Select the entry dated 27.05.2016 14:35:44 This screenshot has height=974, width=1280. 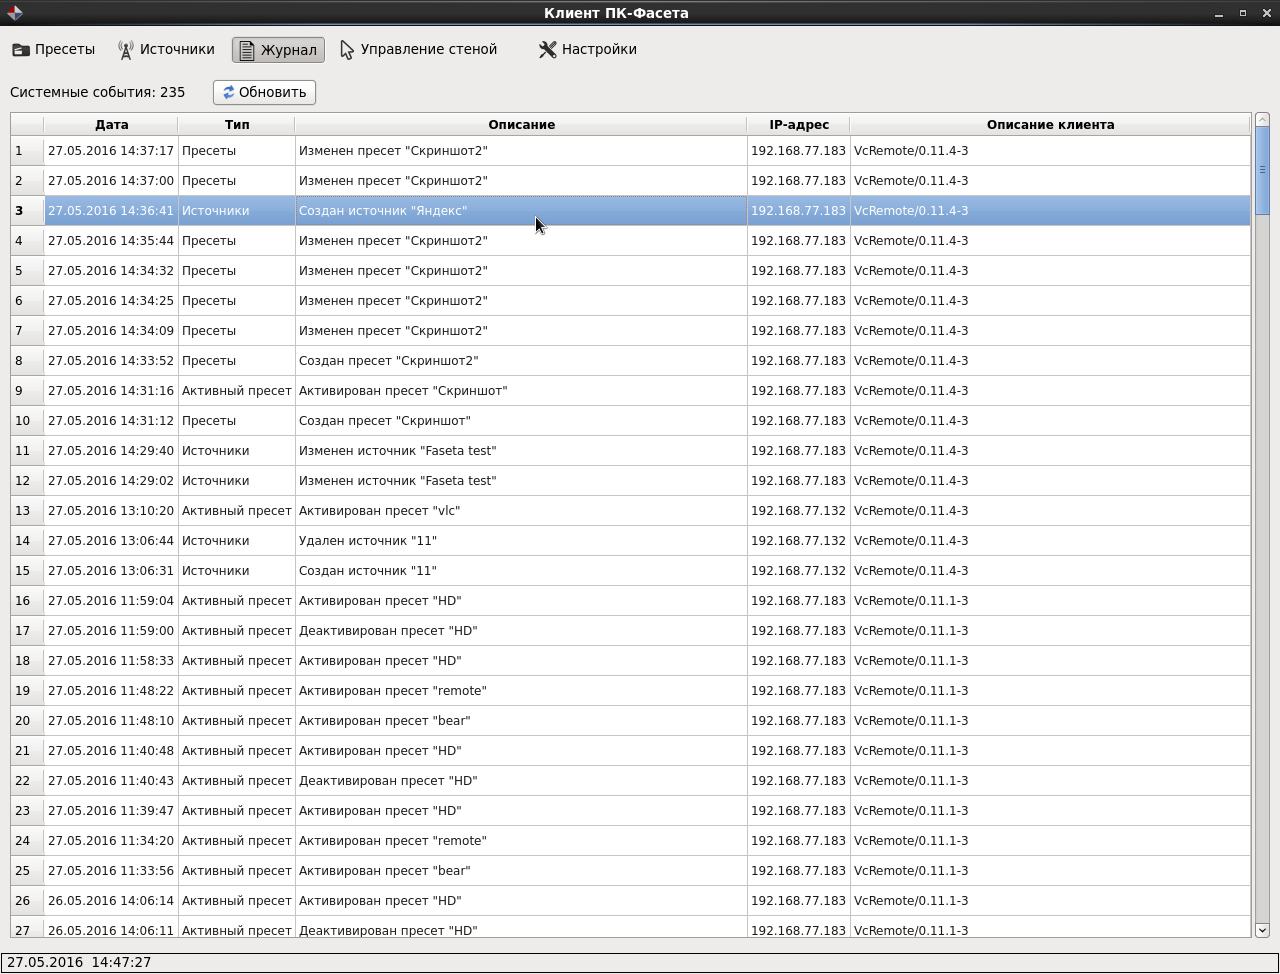click(x=111, y=241)
